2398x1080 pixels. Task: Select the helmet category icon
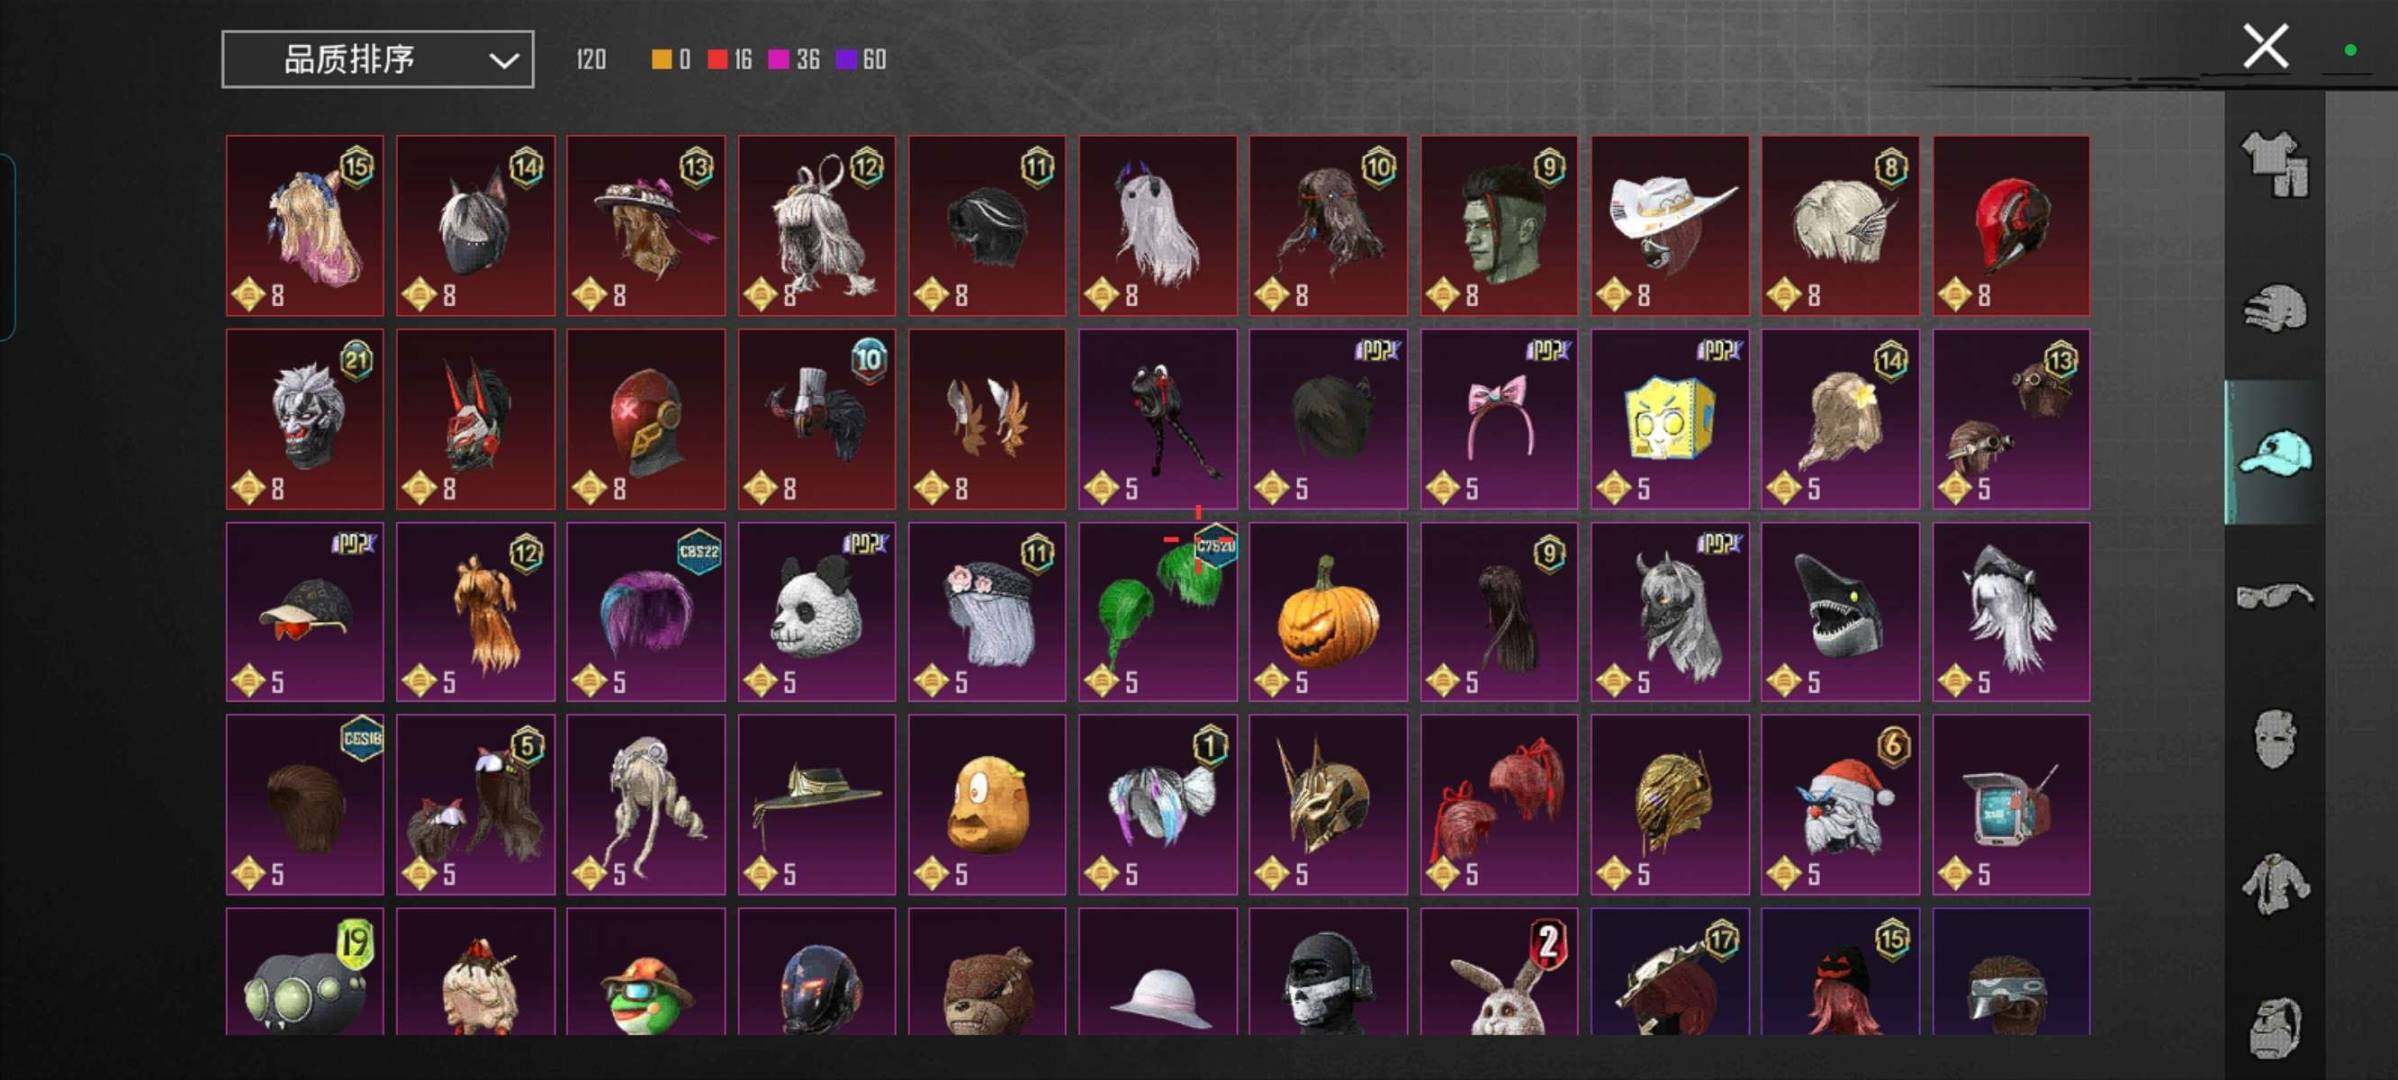pyautogui.click(x=2275, y=308)
